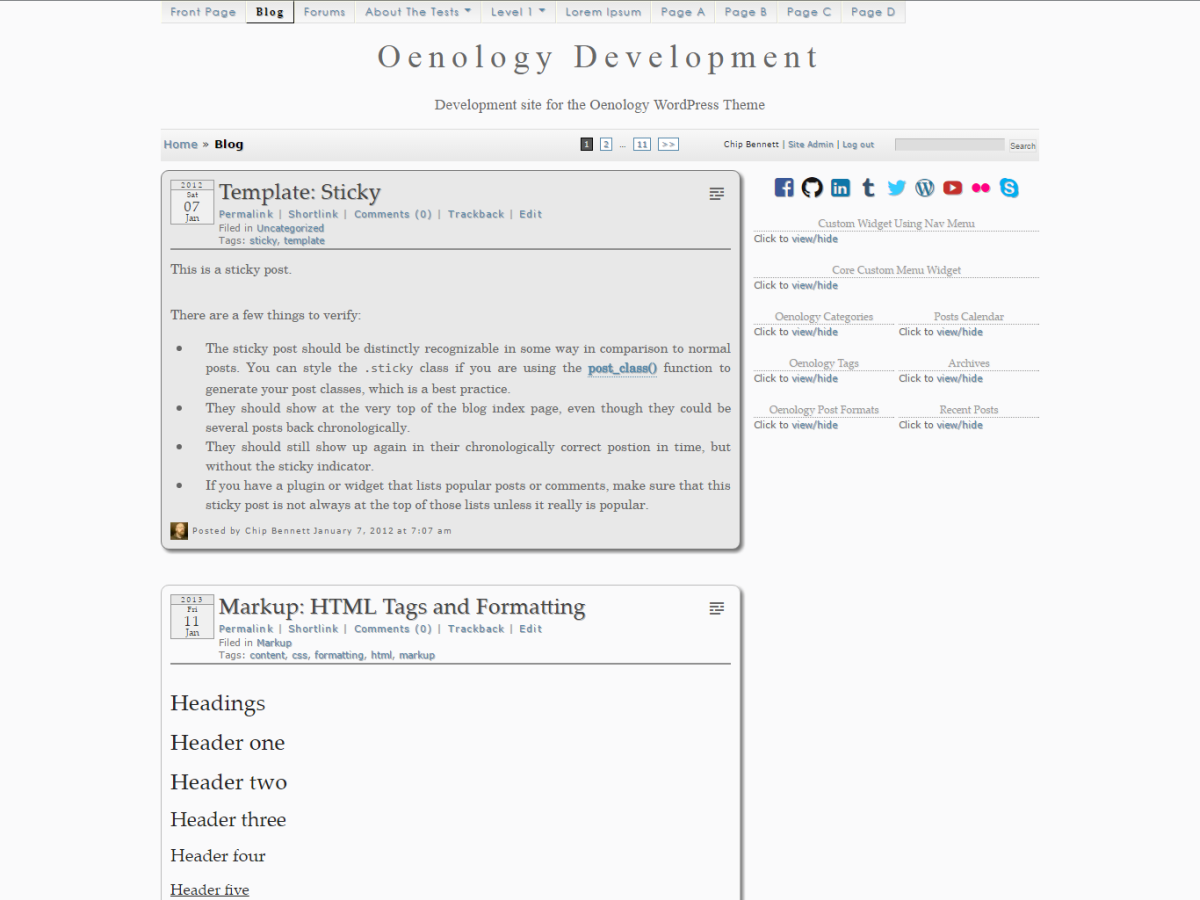
Task: Click inside the search input field
Action: point(948,144)
